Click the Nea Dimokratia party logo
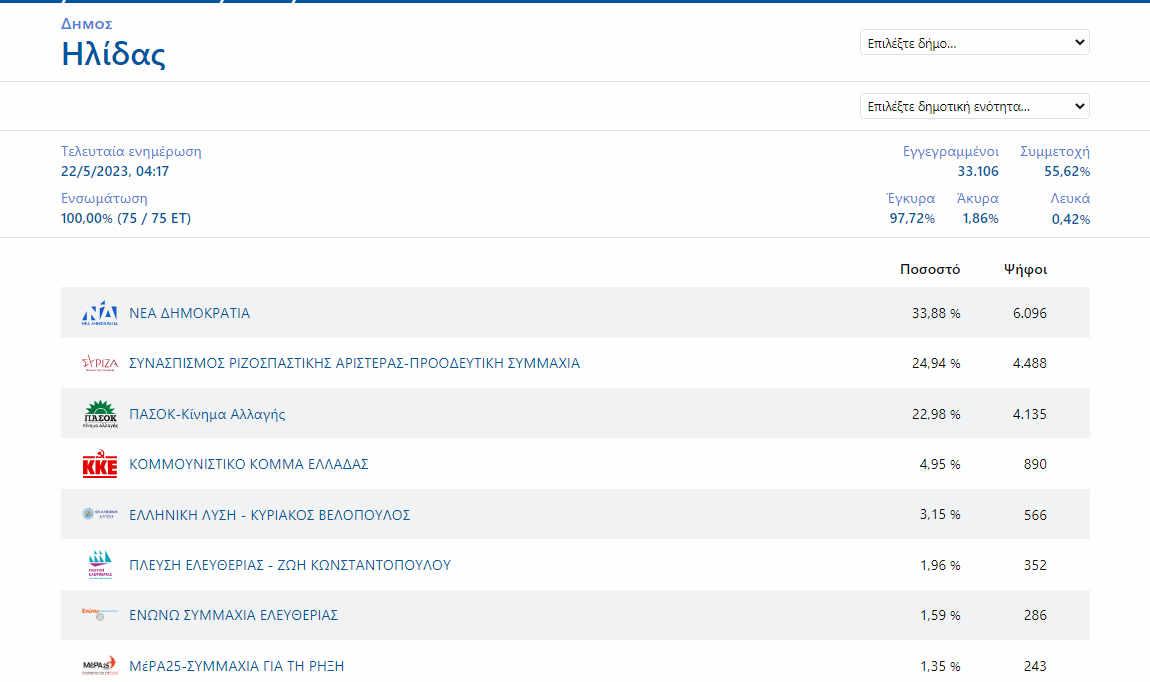 tap(100, 313)
